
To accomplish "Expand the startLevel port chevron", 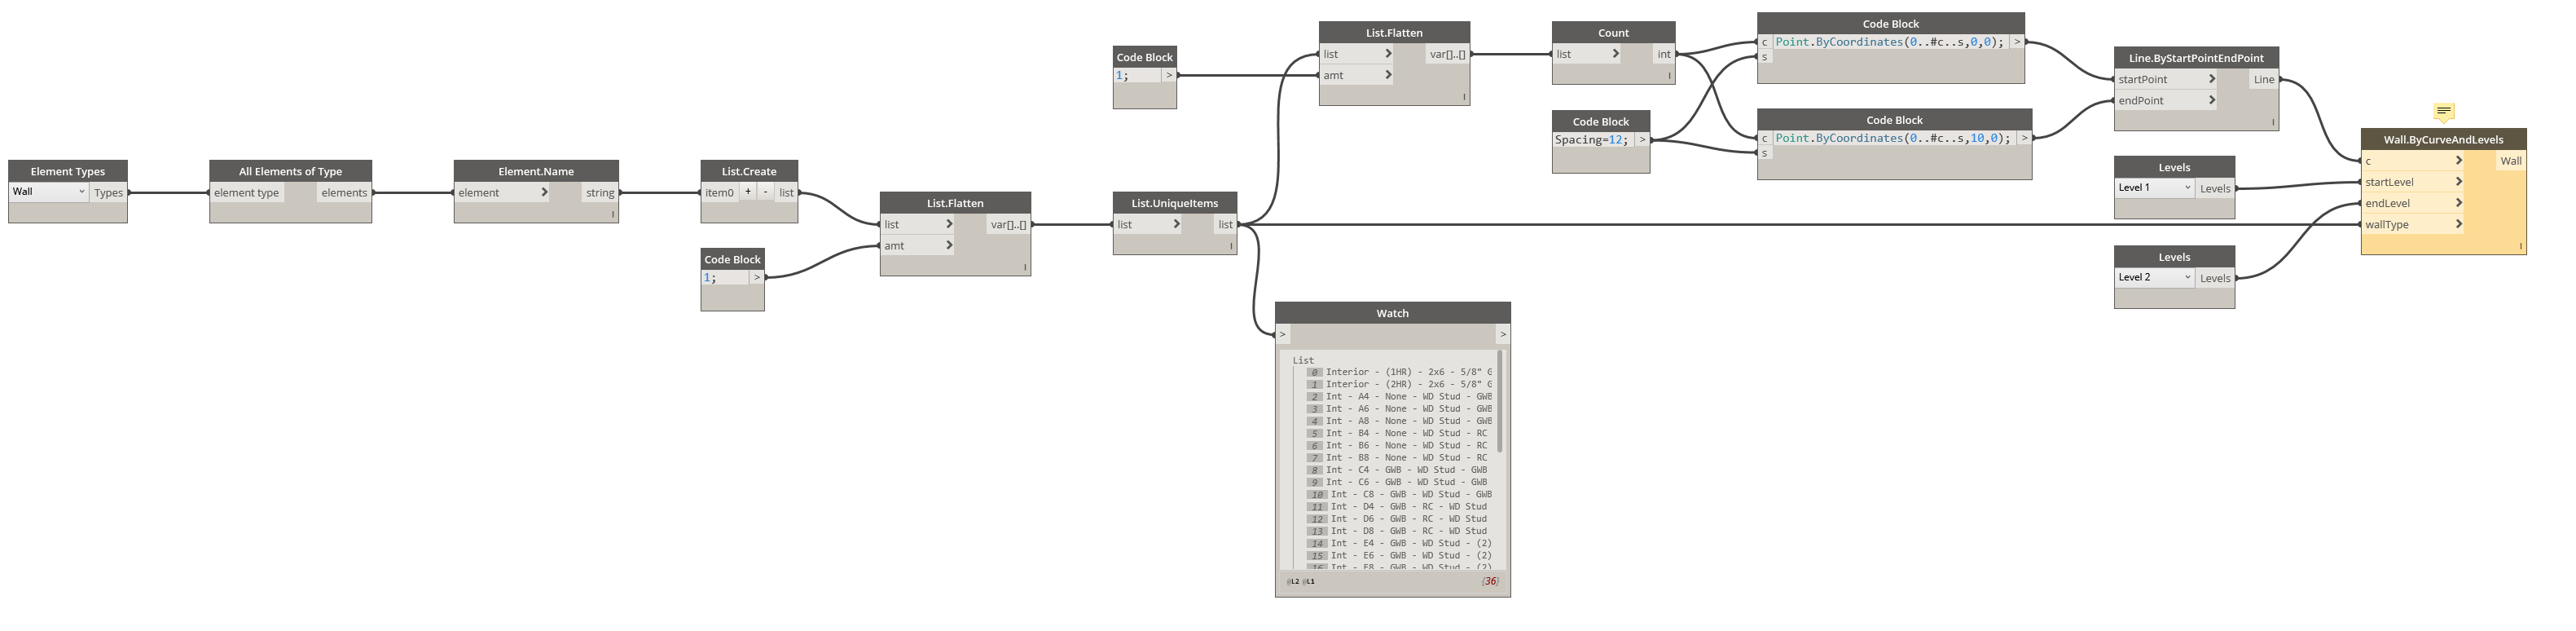I will 2458,182.
